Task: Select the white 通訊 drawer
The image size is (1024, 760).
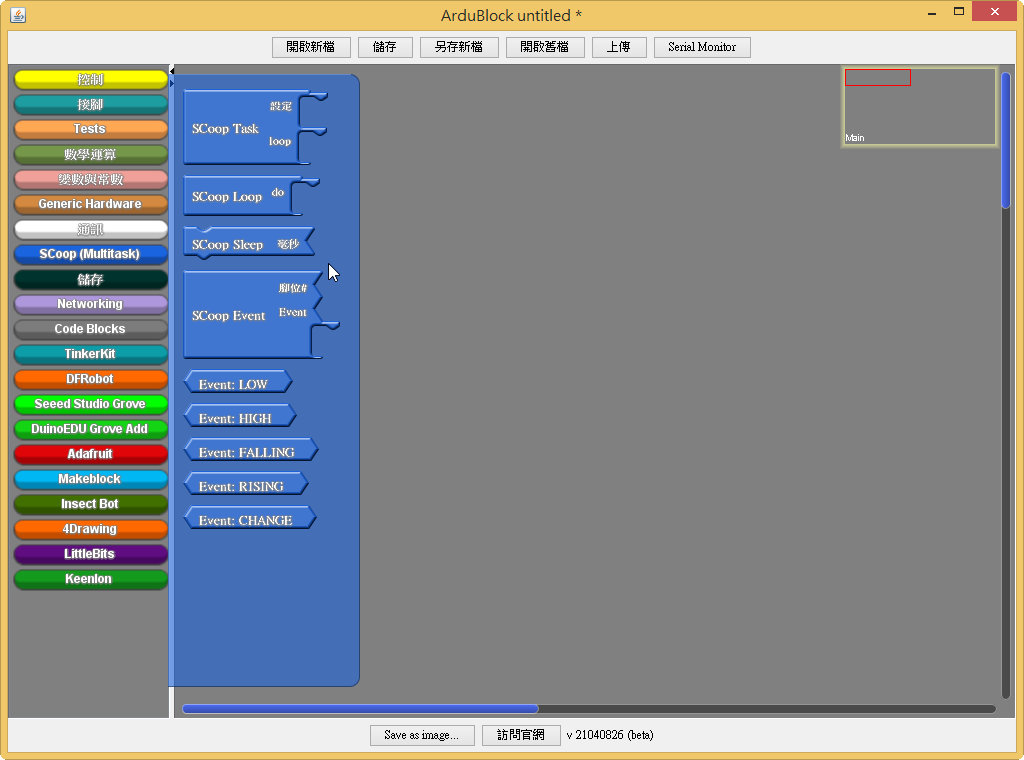Action: coord(91,229)
